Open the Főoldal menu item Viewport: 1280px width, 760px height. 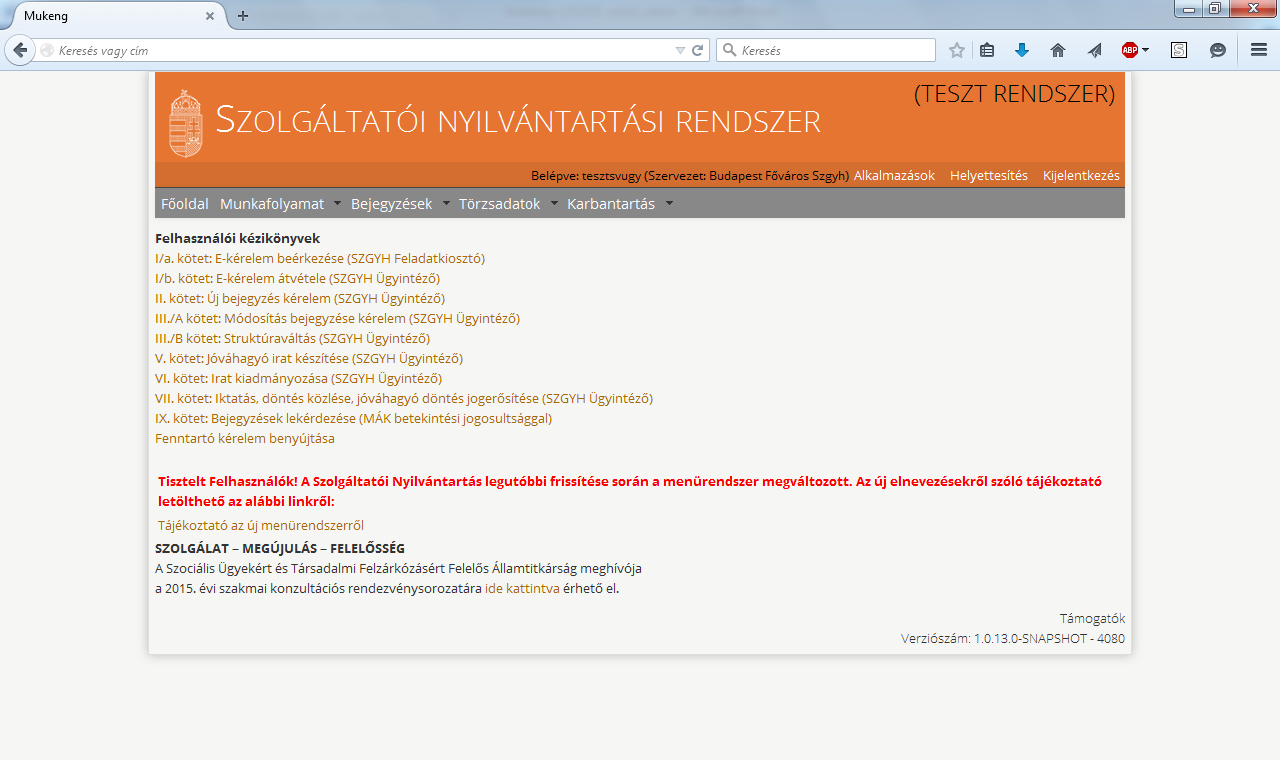[185, 204]
